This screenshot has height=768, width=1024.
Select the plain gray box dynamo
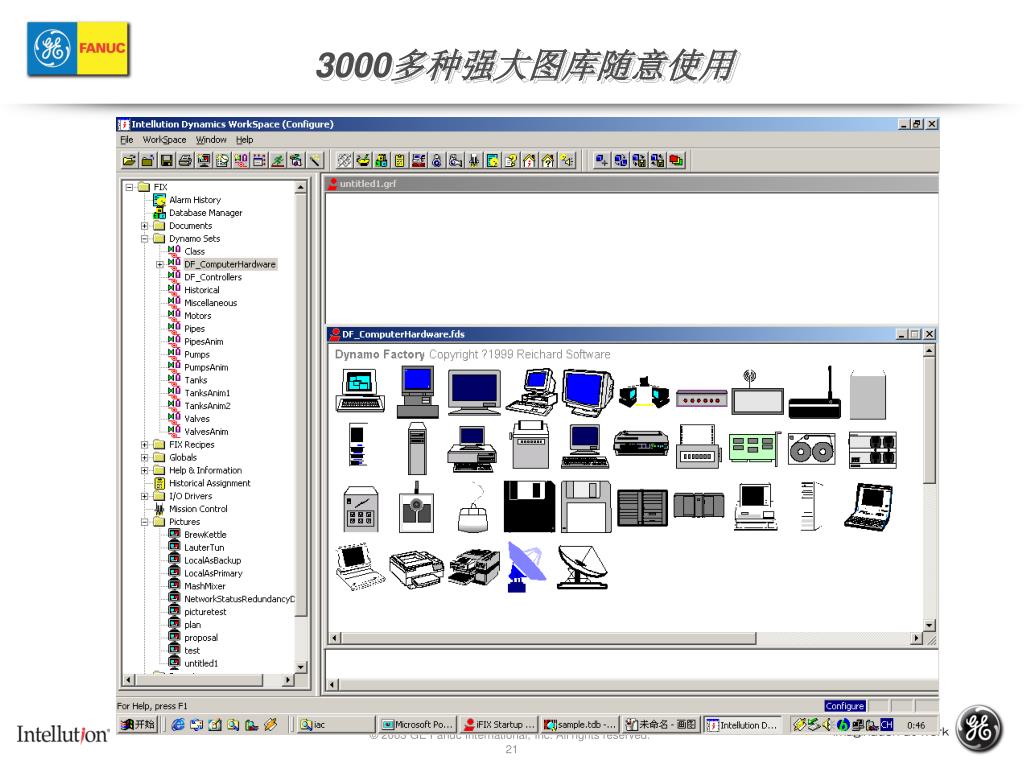coord(868,394)
